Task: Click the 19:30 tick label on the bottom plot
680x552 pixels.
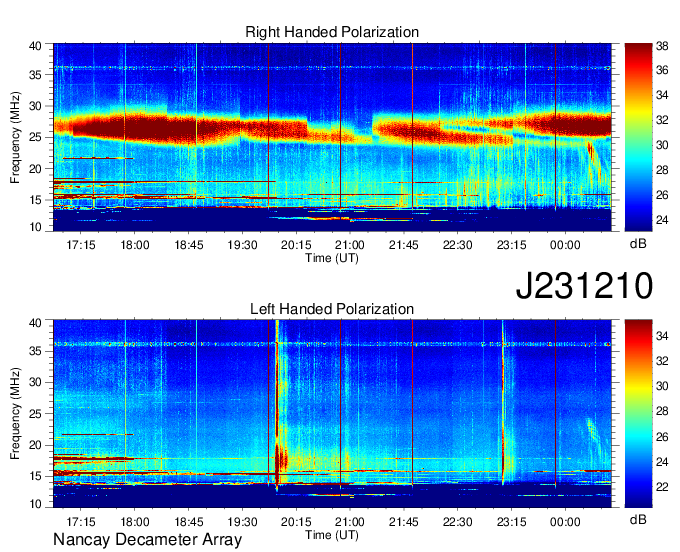Action: 242,521
